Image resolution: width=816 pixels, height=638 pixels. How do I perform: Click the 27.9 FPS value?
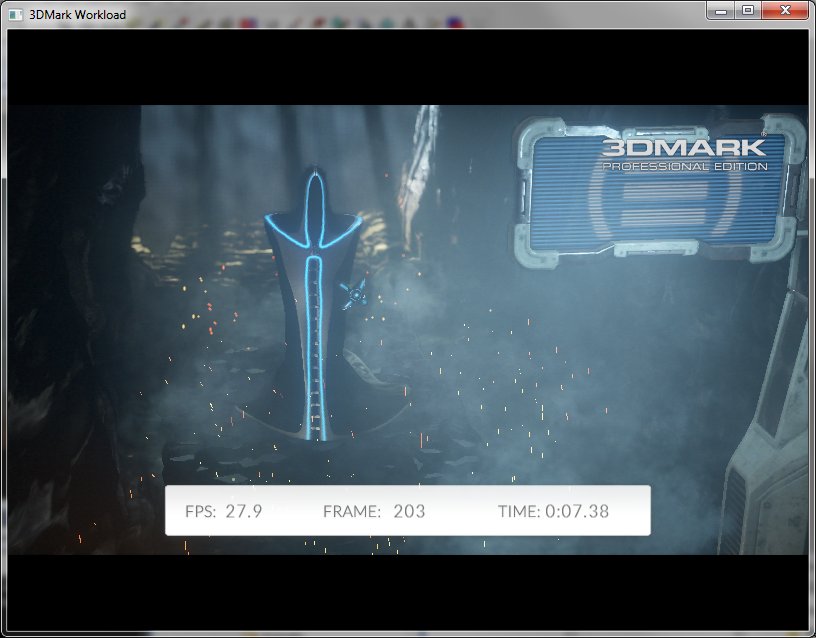pyautogui.click(x=243, y=512)
